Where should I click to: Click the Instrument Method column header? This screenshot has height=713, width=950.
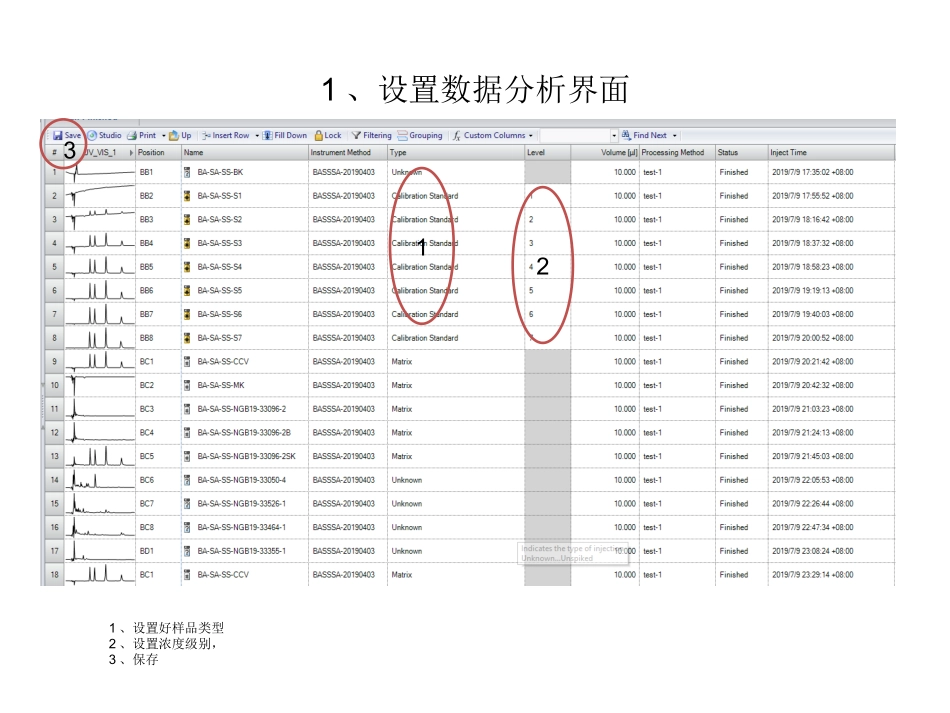point(348,153)
